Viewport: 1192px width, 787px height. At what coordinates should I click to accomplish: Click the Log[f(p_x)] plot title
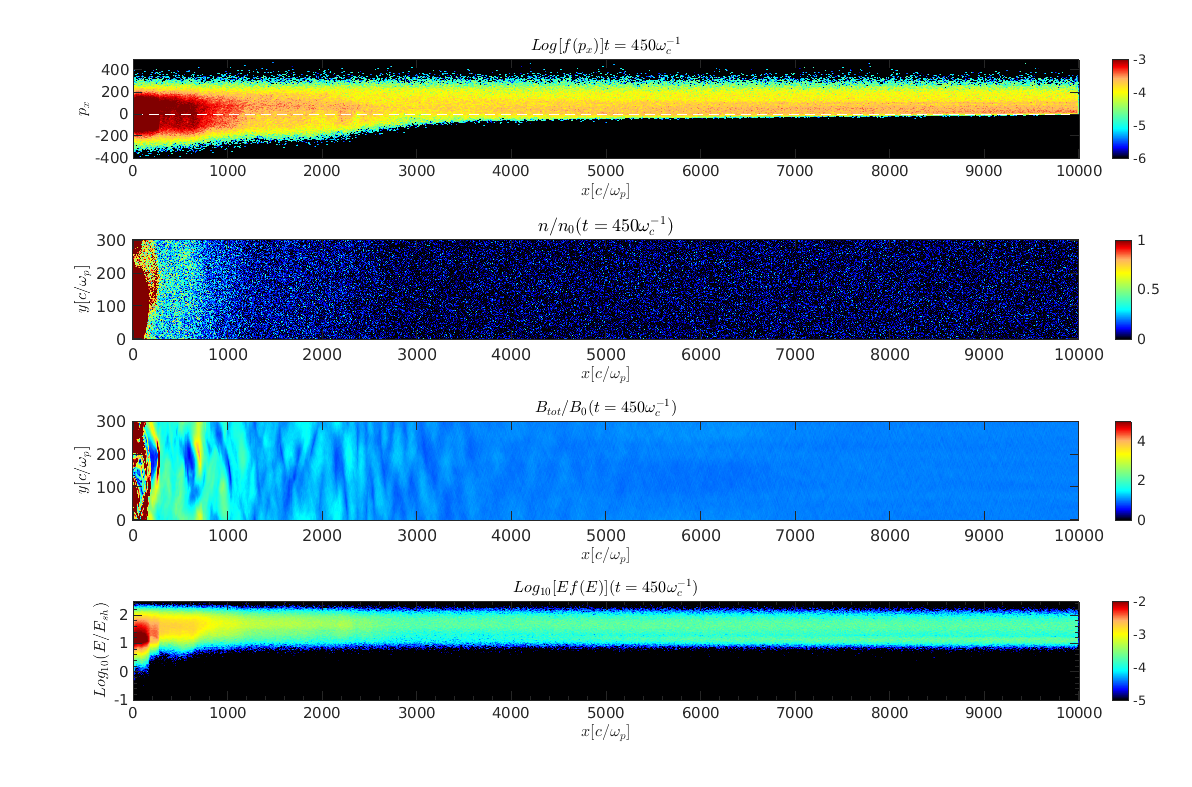pyautogui.click(x=605, y=45)
